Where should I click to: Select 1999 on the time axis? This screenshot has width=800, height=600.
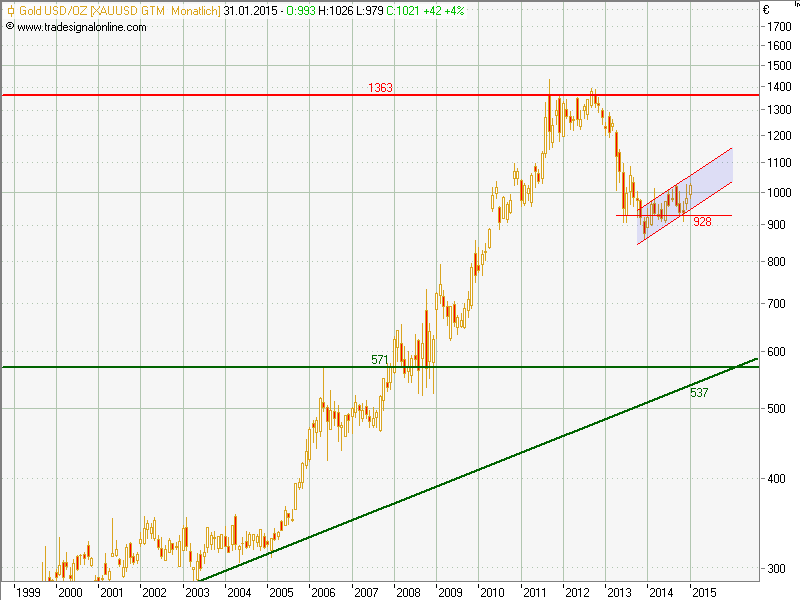(29, 592)
